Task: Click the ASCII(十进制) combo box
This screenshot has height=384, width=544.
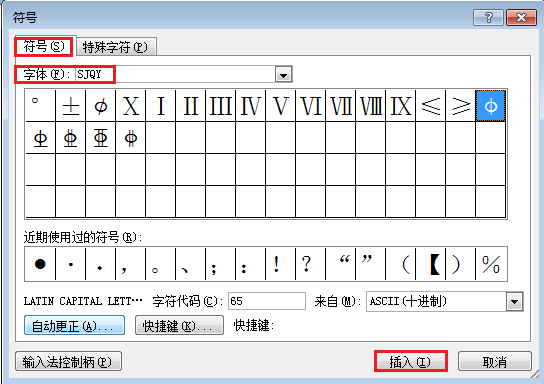Action: pos(444,301)
